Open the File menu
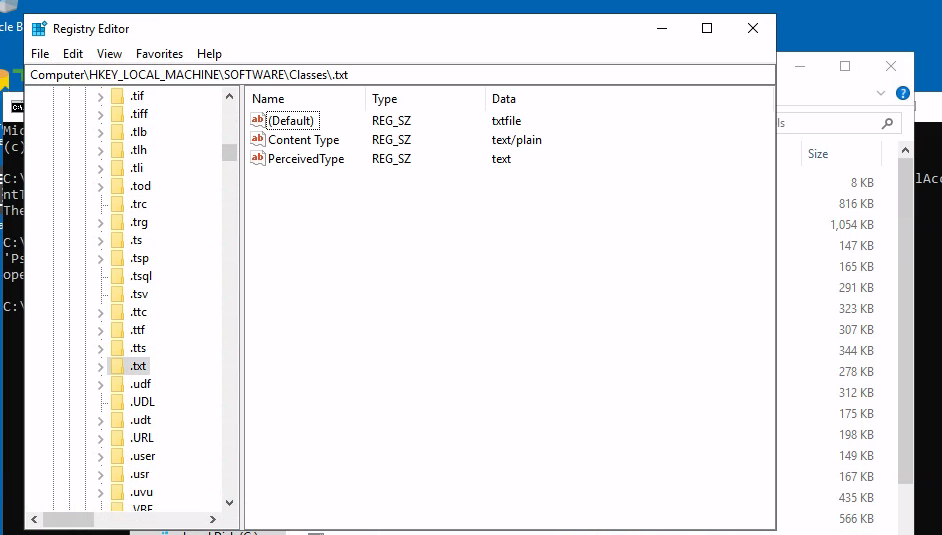 coord(40,53)
